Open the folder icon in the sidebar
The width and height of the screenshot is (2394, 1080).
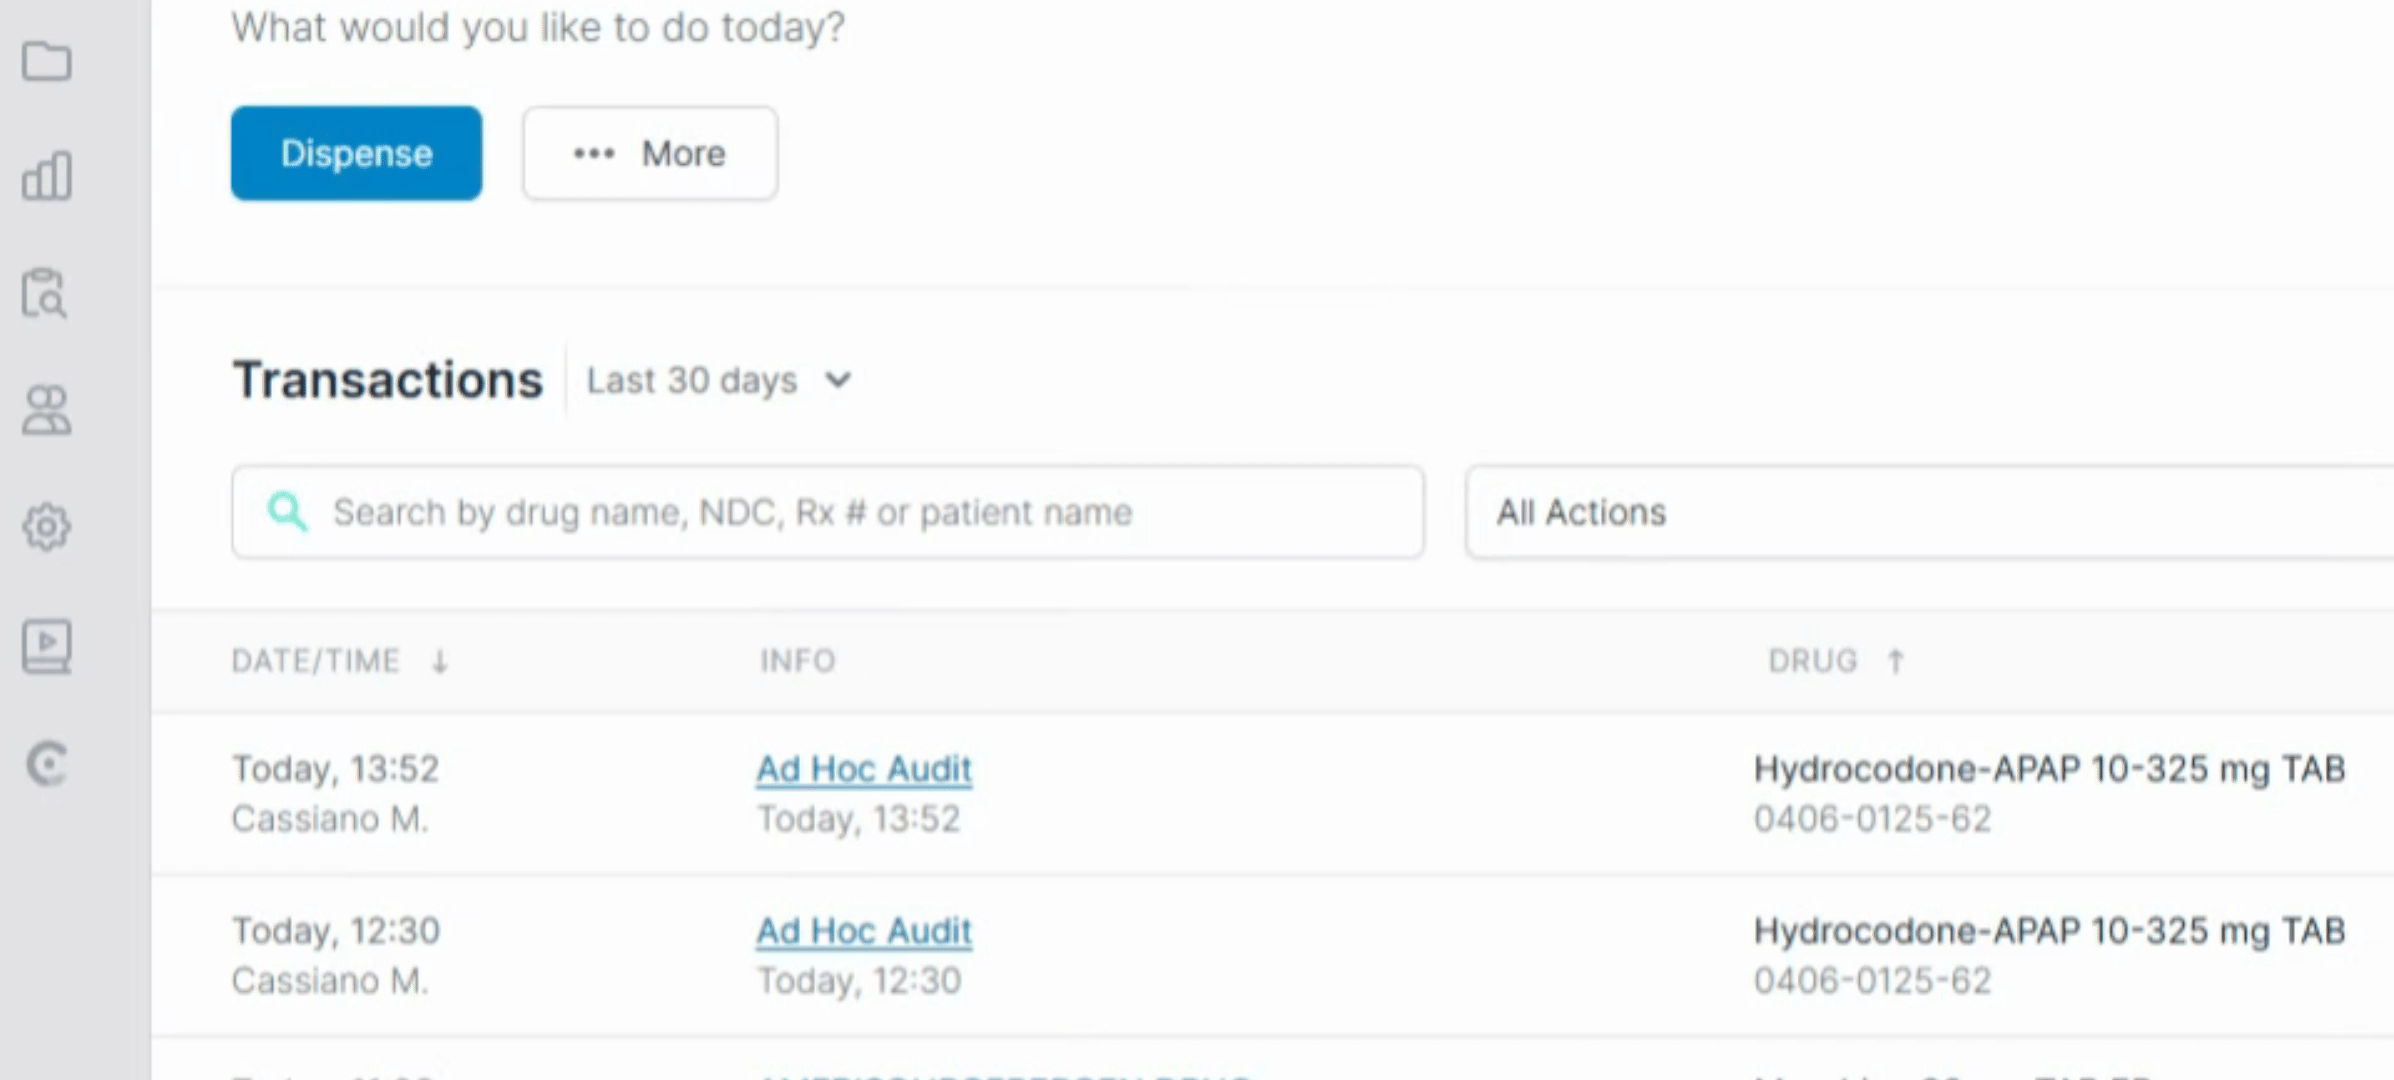[x=46, y=61]
